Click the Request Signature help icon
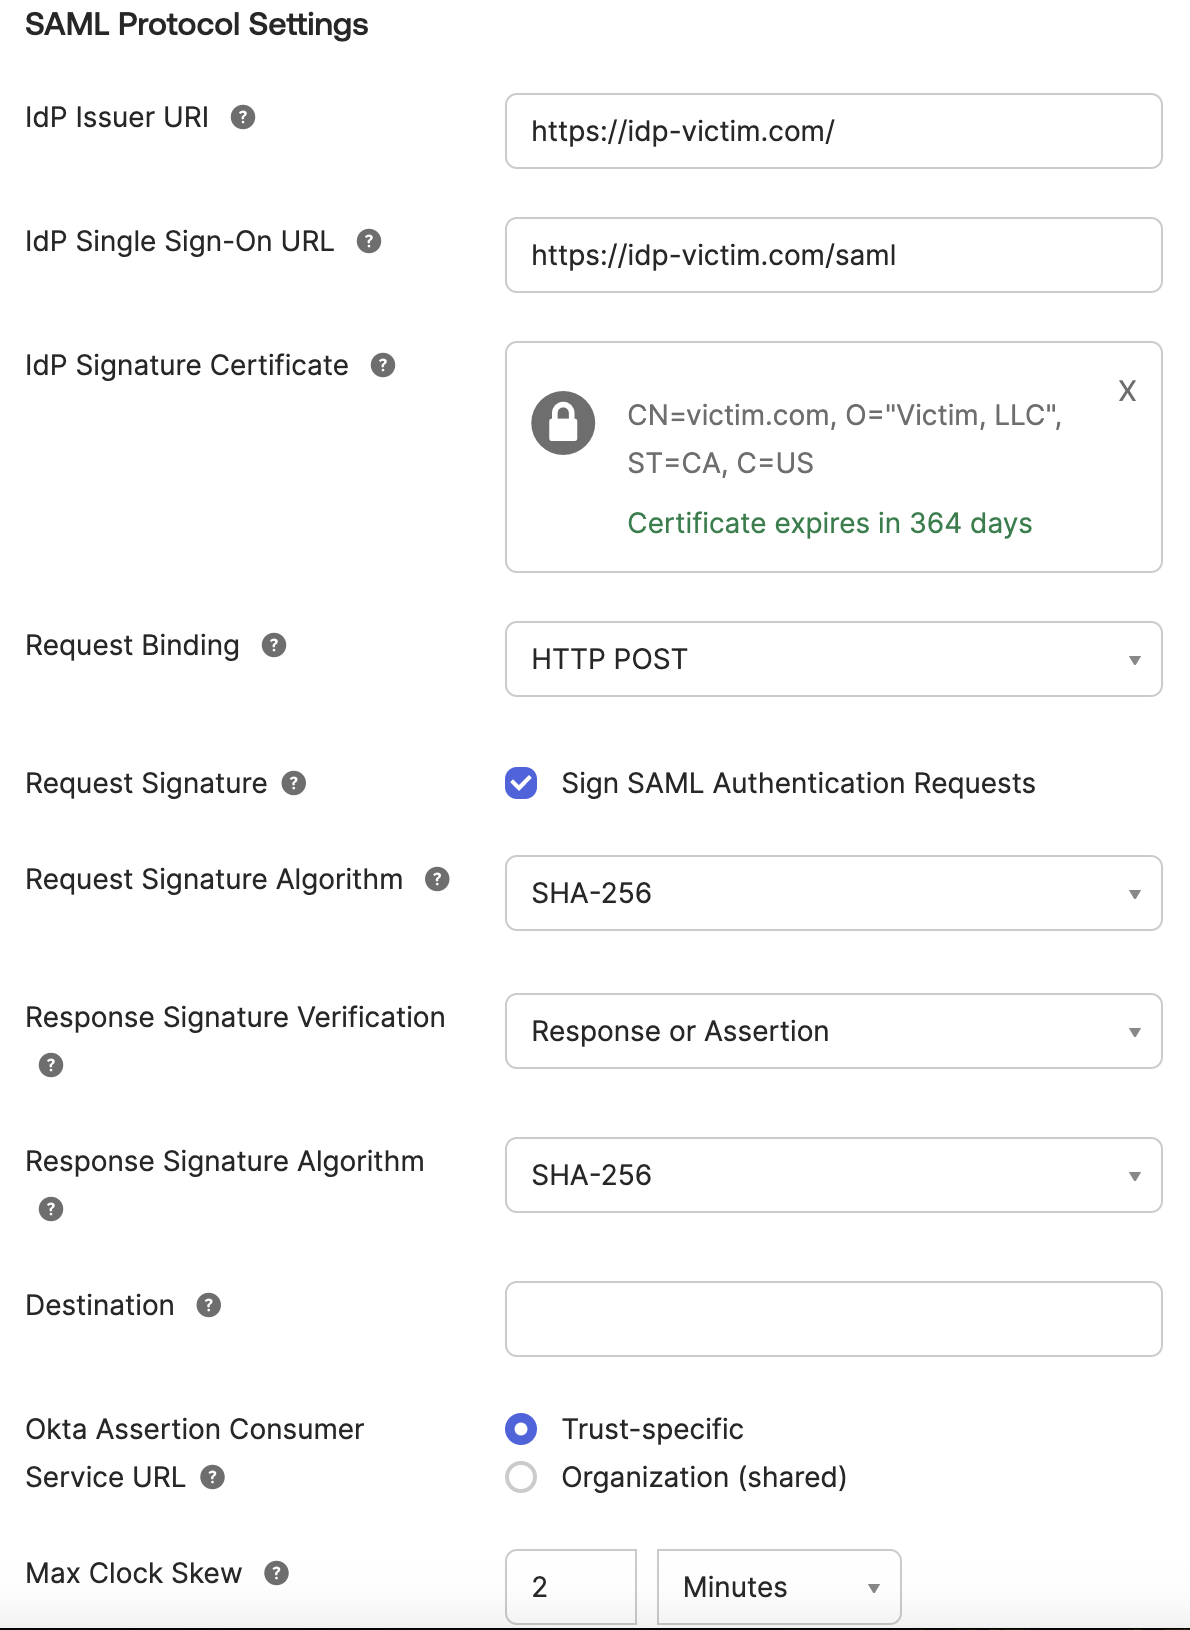The width and height of the screenshot is (1190, 1630). click(x=294, y=783)
